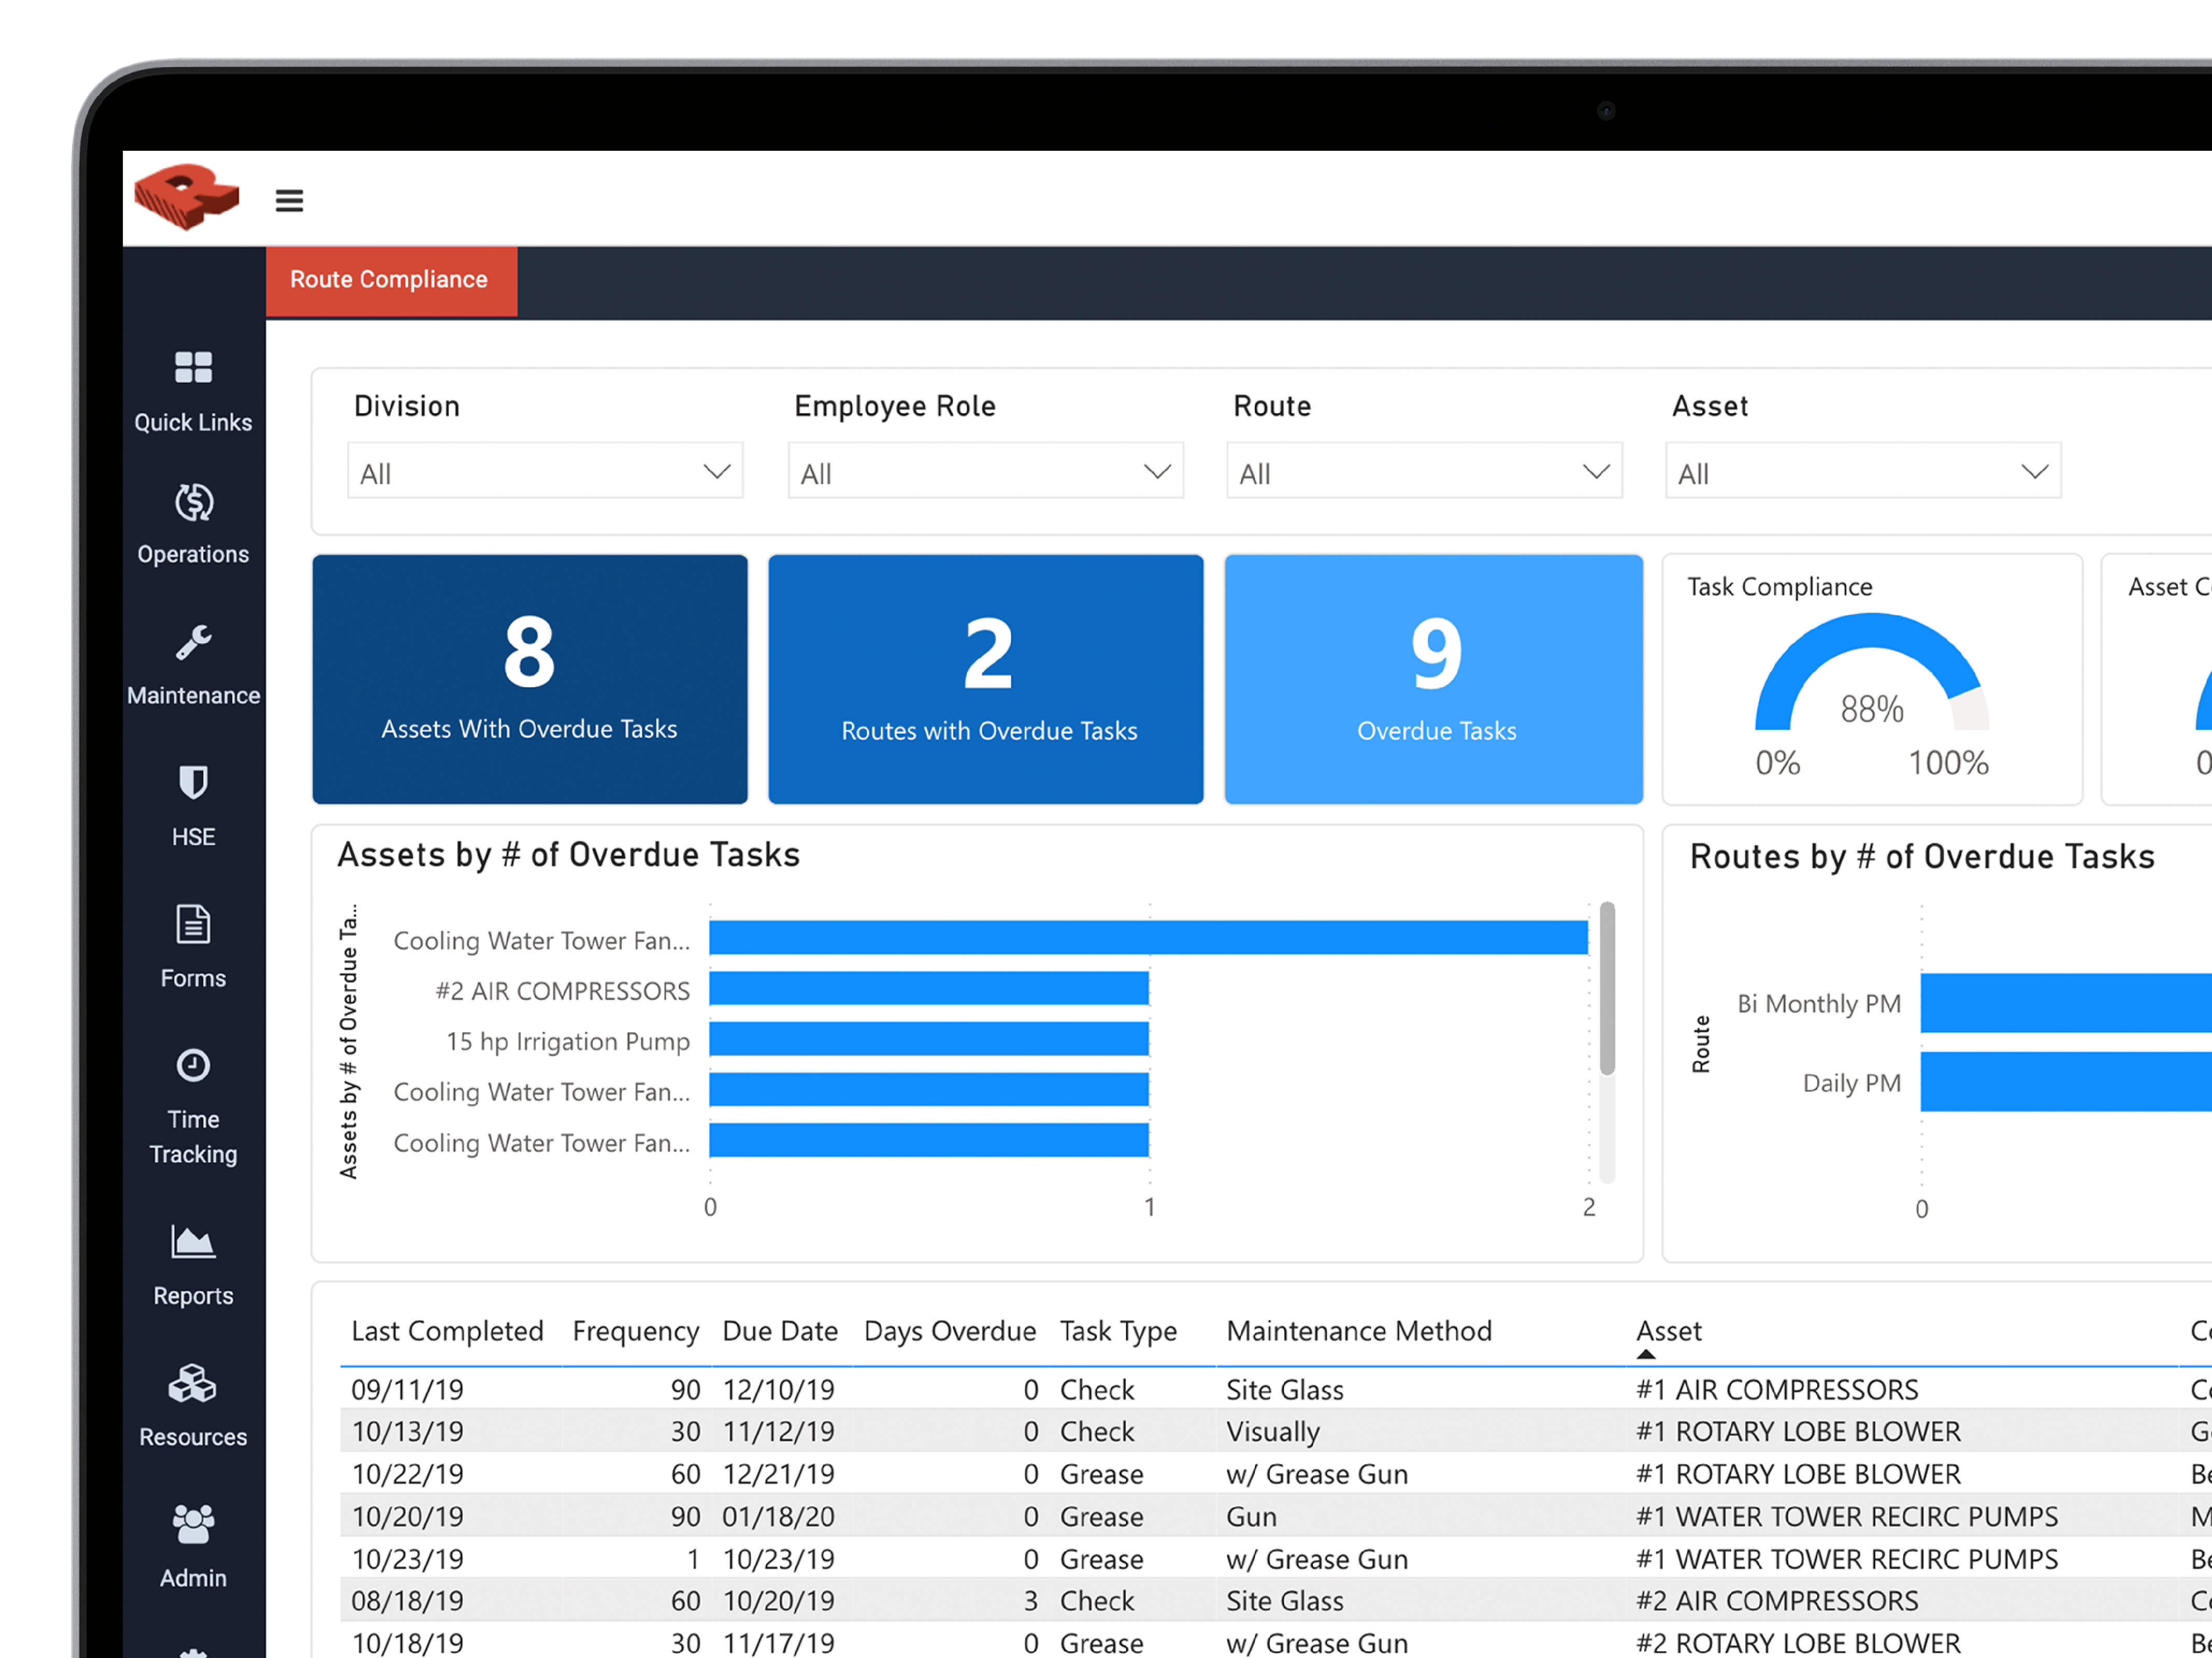Select the Route Compliance tab
The height and width of the screenshot is (1658, 2212).
(x=390, y=280)
